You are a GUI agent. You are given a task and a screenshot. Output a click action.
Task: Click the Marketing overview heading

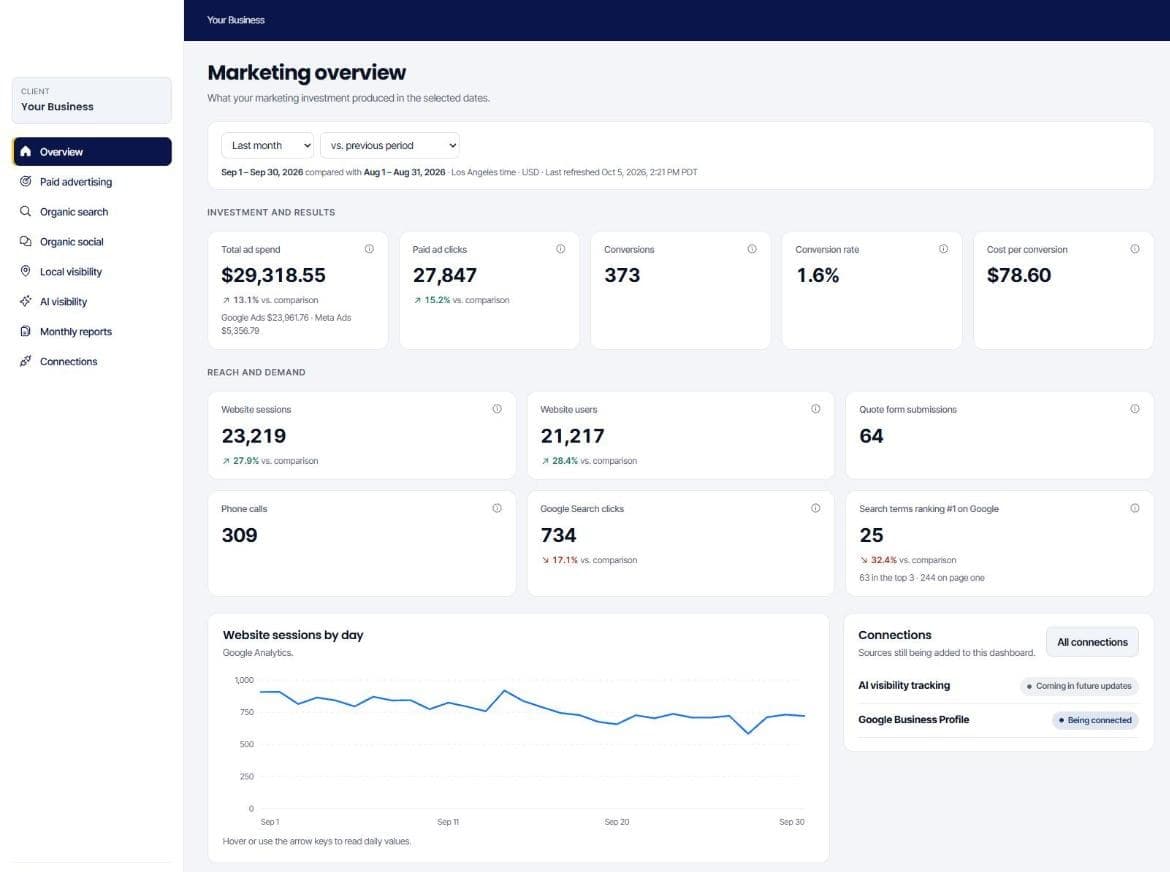pyautogui.click(x=307, y=72)
